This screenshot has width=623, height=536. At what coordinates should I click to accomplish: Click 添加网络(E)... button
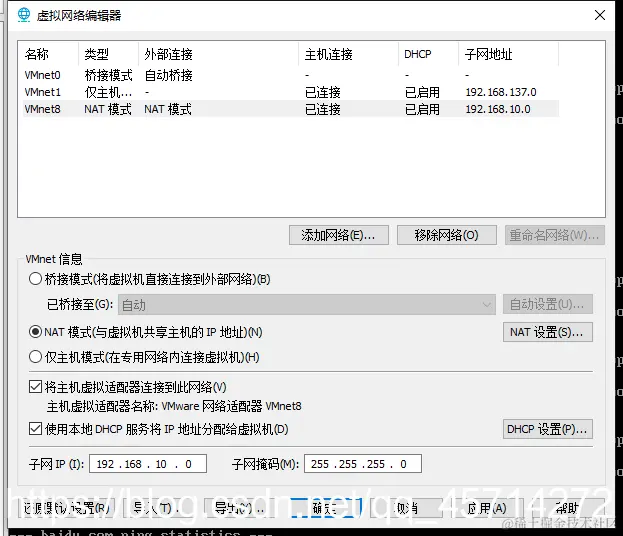(339, 235)
